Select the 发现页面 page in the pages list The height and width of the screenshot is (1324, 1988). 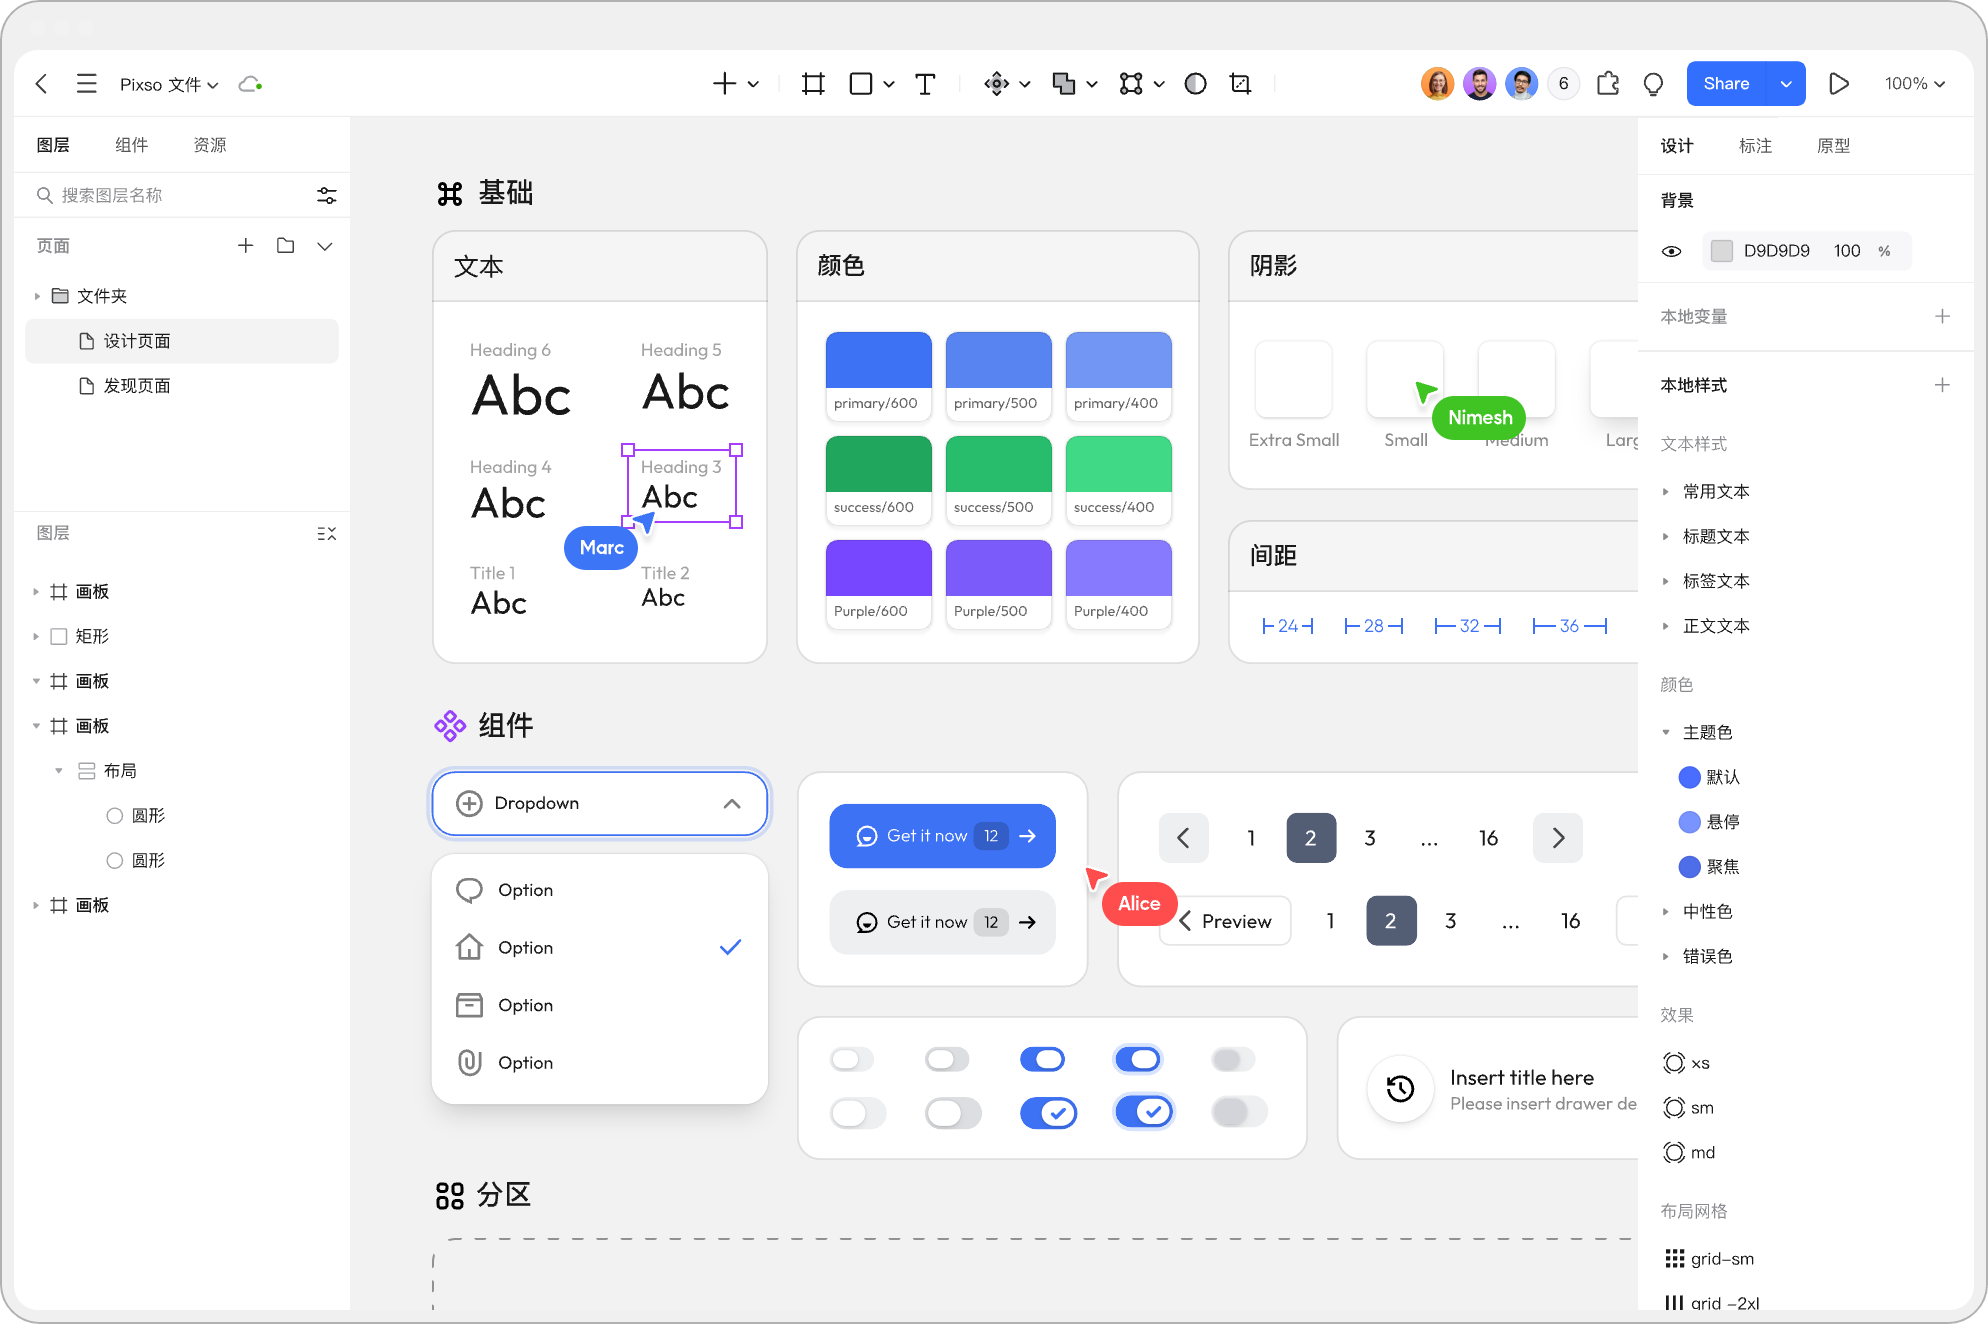point(137,385)
